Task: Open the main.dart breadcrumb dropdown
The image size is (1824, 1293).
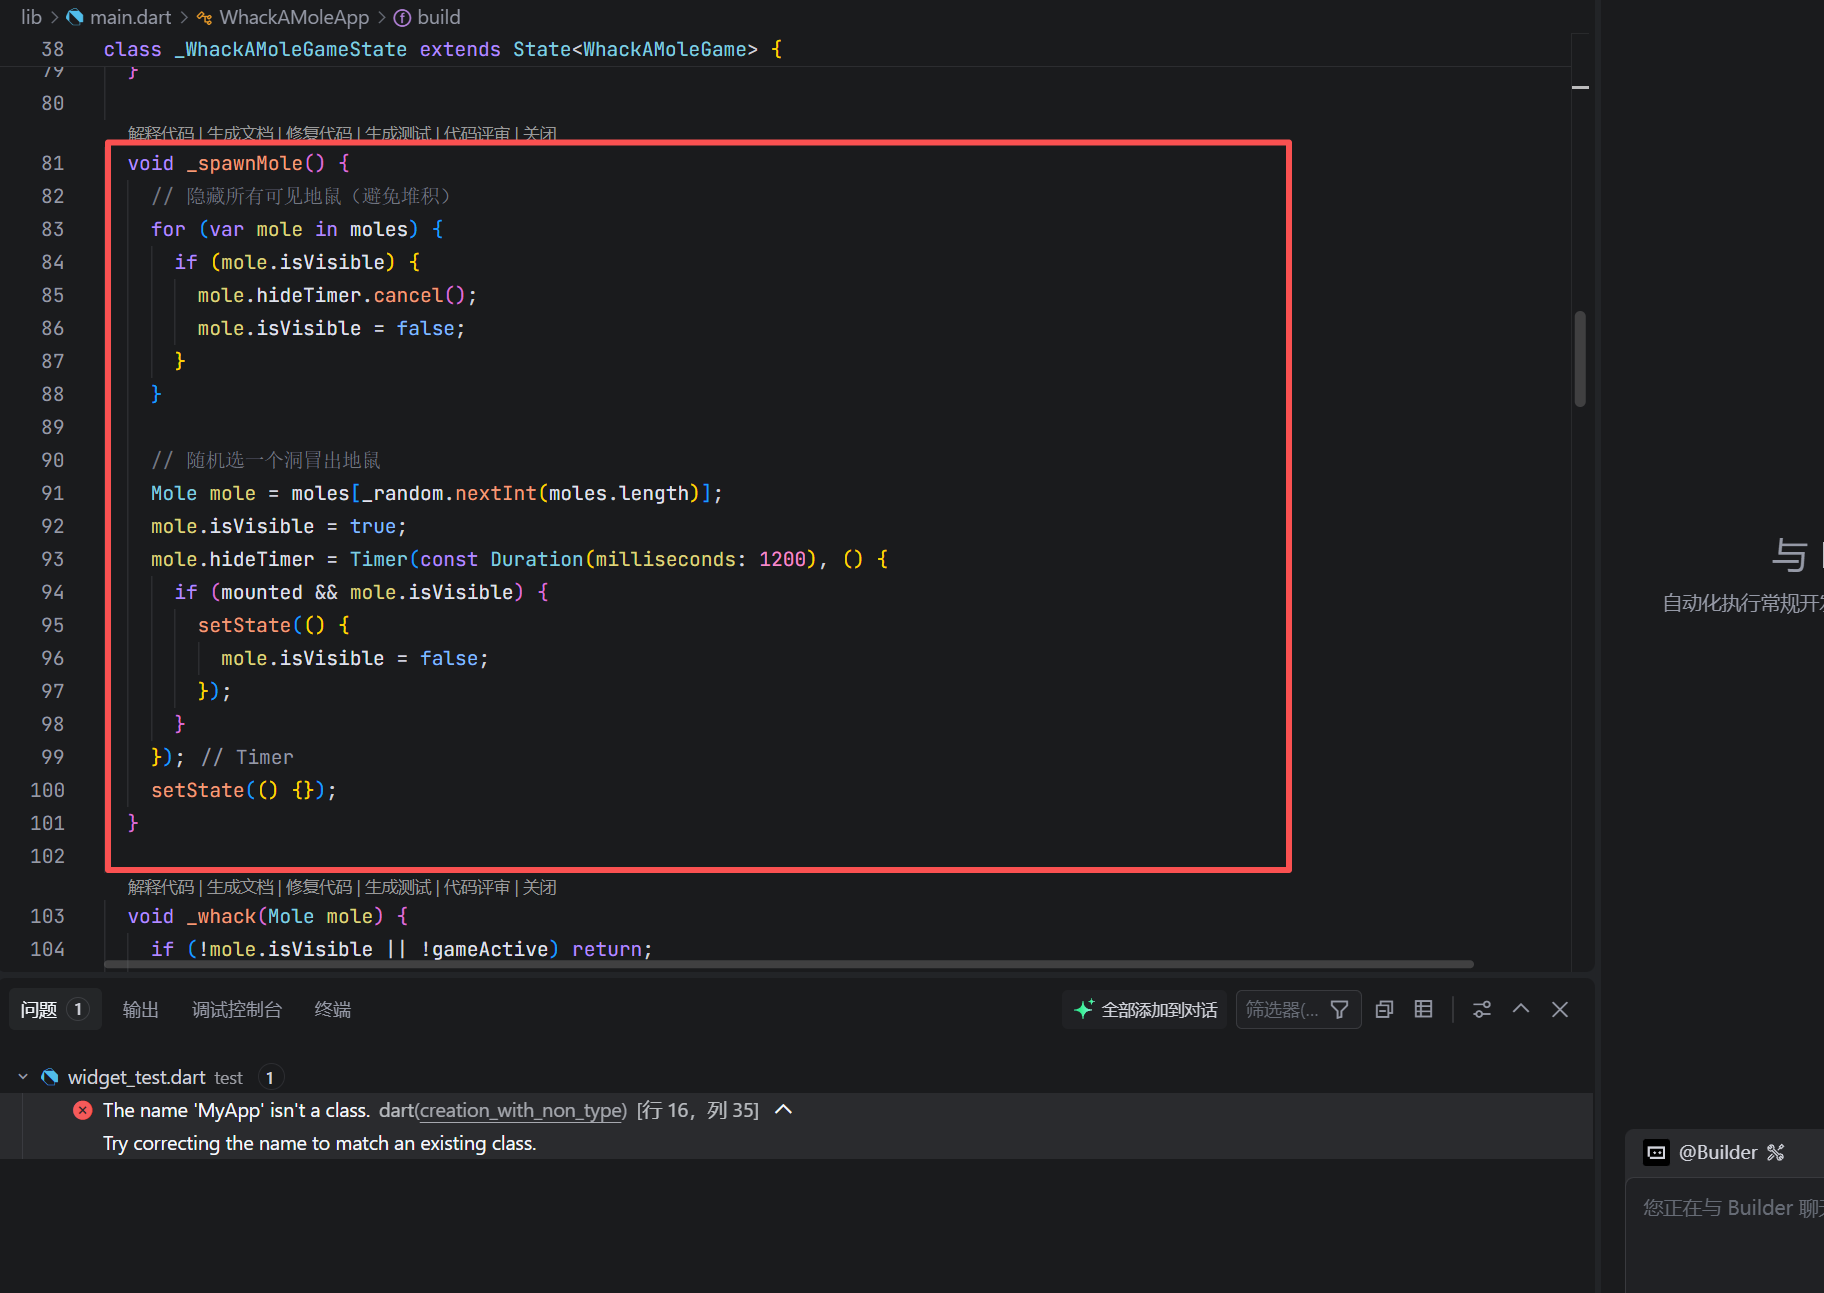Action: pyautogui.click(x=131, y=17)
